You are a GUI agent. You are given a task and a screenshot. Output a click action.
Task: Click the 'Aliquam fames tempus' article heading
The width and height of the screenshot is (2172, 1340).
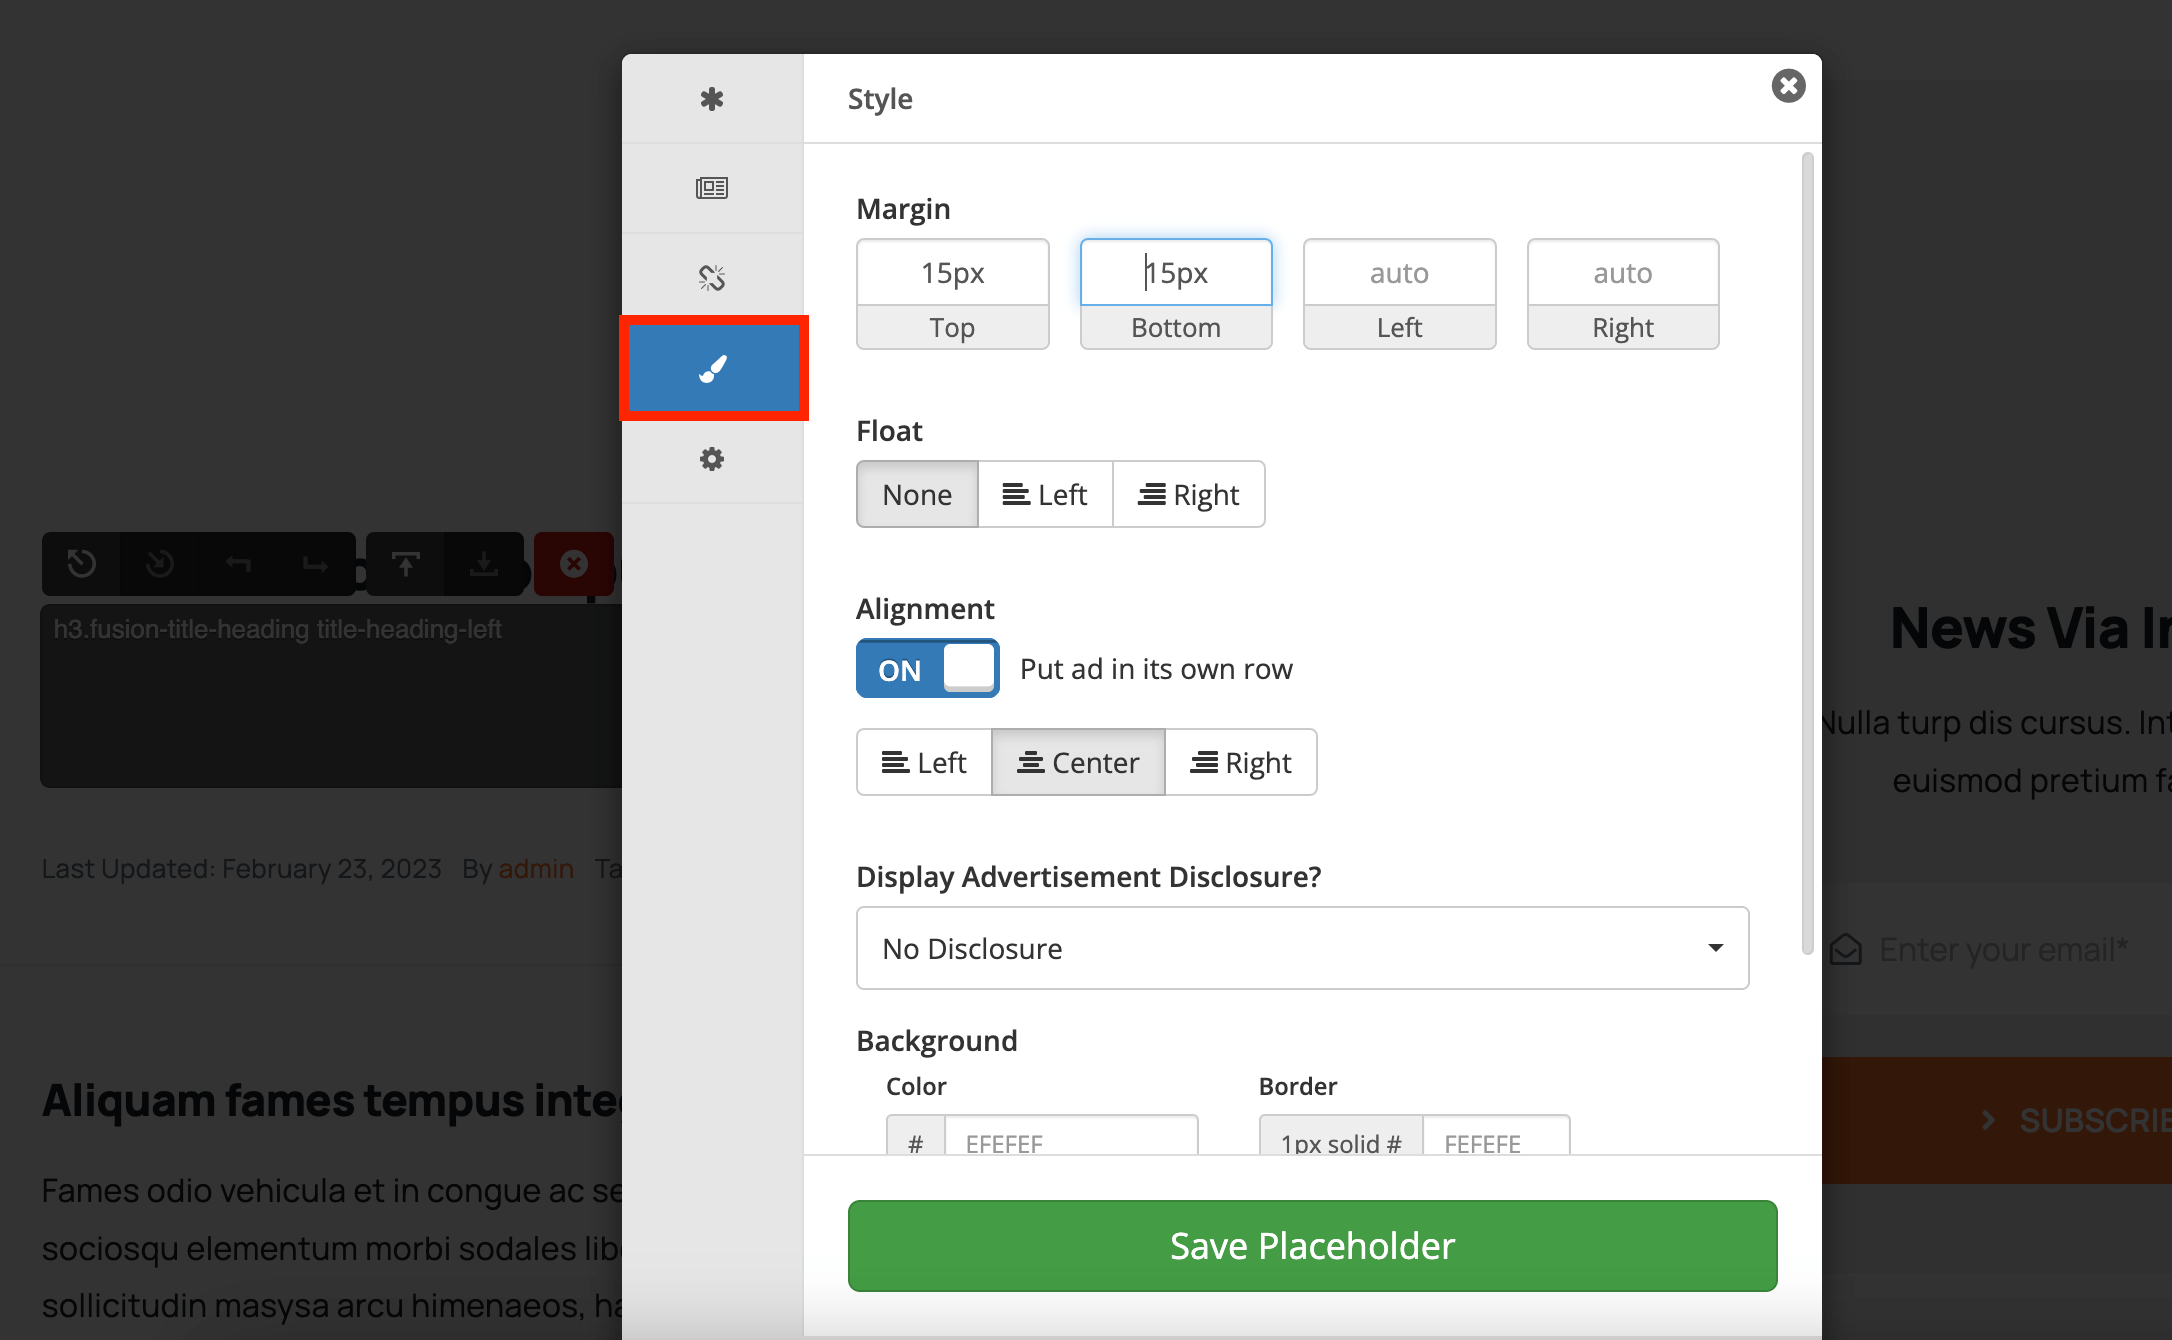click(332, 1100)
